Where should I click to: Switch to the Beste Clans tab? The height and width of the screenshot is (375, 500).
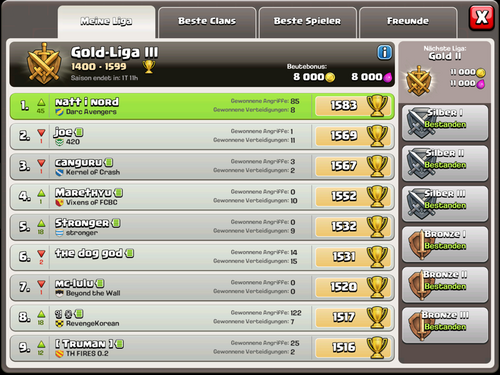point(207,22)
